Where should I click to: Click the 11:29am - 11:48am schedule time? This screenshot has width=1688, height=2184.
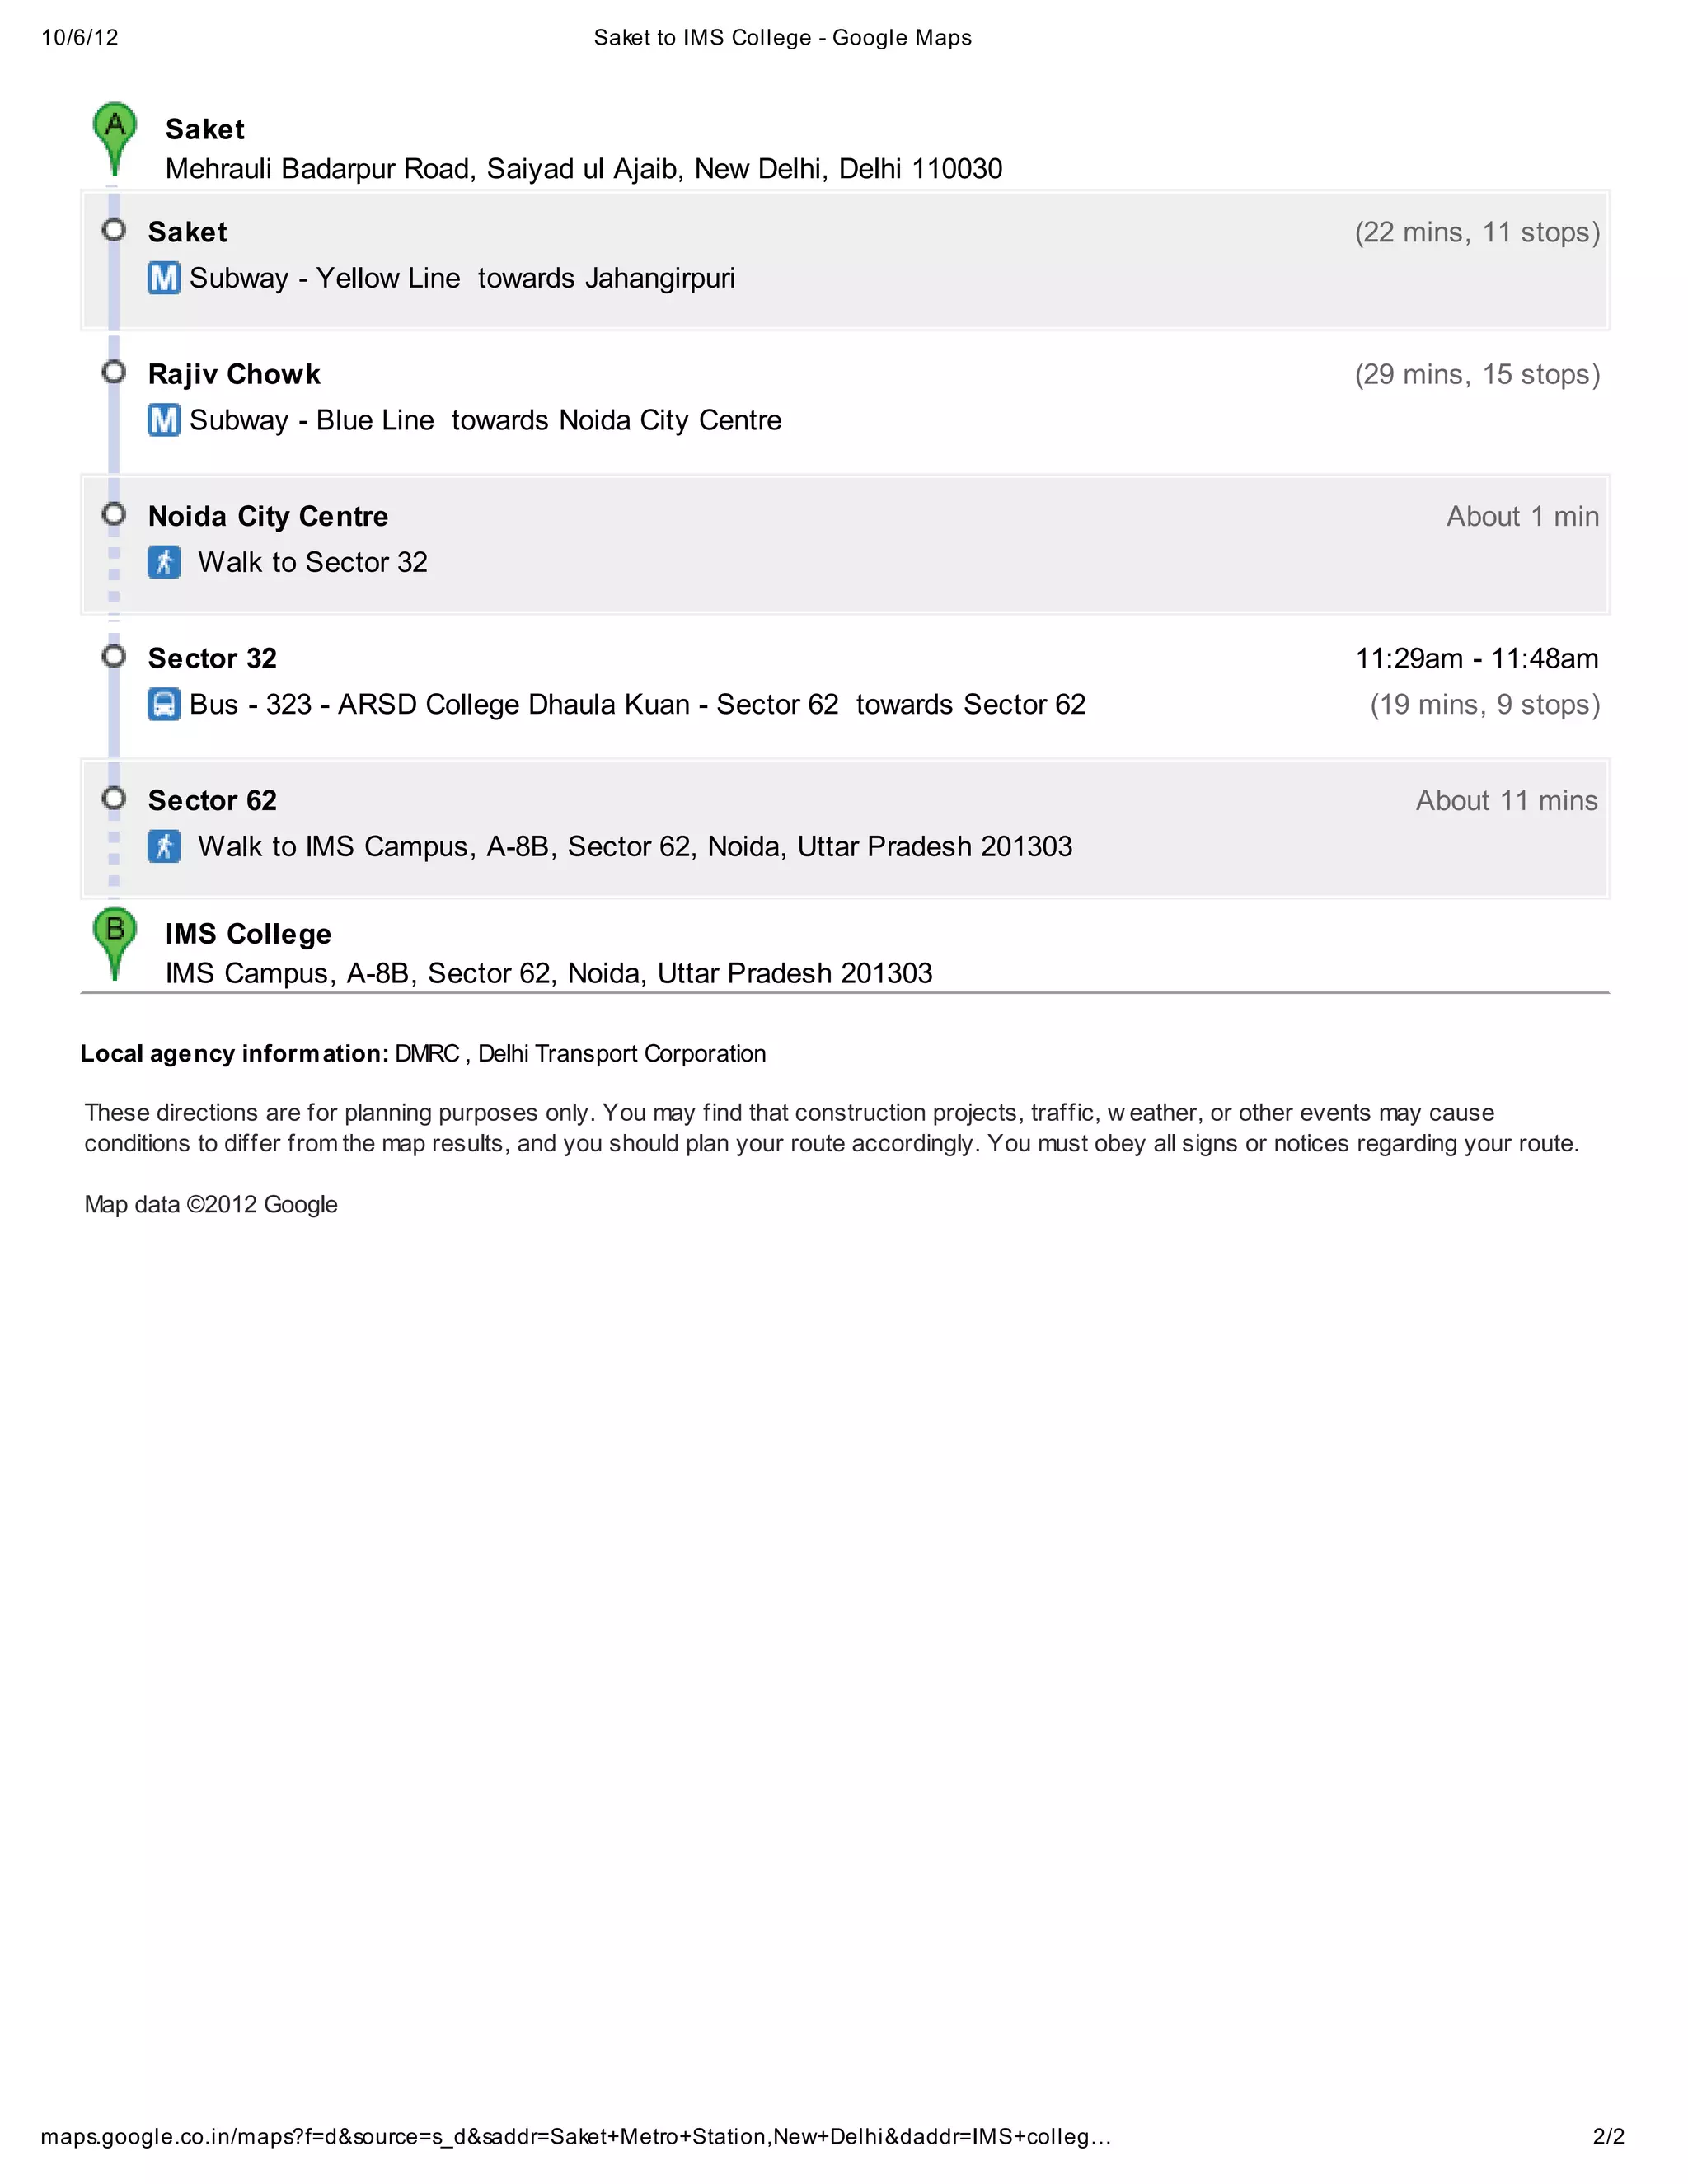pos(1476,658)
